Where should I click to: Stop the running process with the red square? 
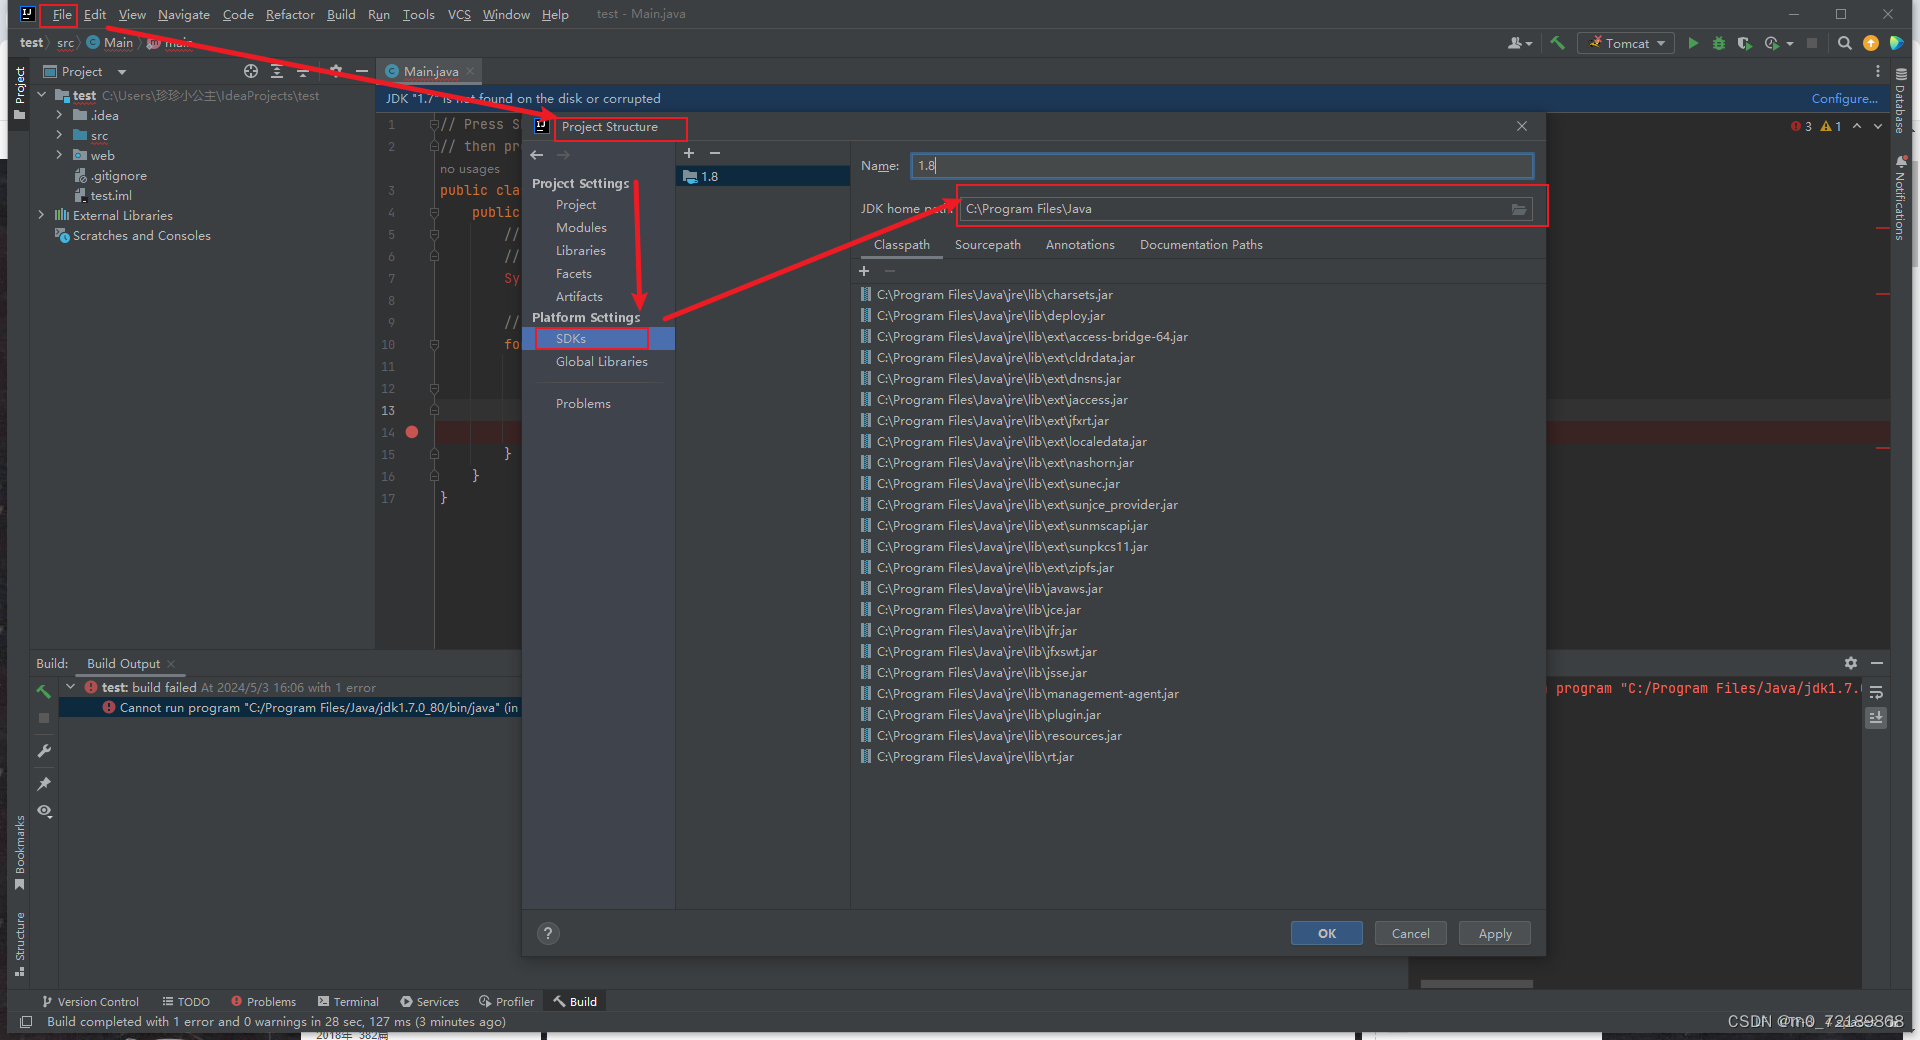click(1814, 43)
